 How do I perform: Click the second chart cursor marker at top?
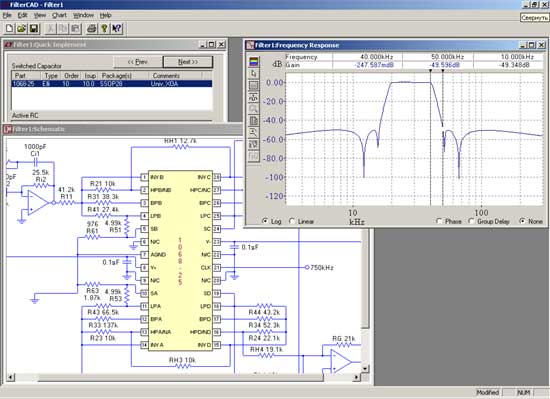click(443, 70)
